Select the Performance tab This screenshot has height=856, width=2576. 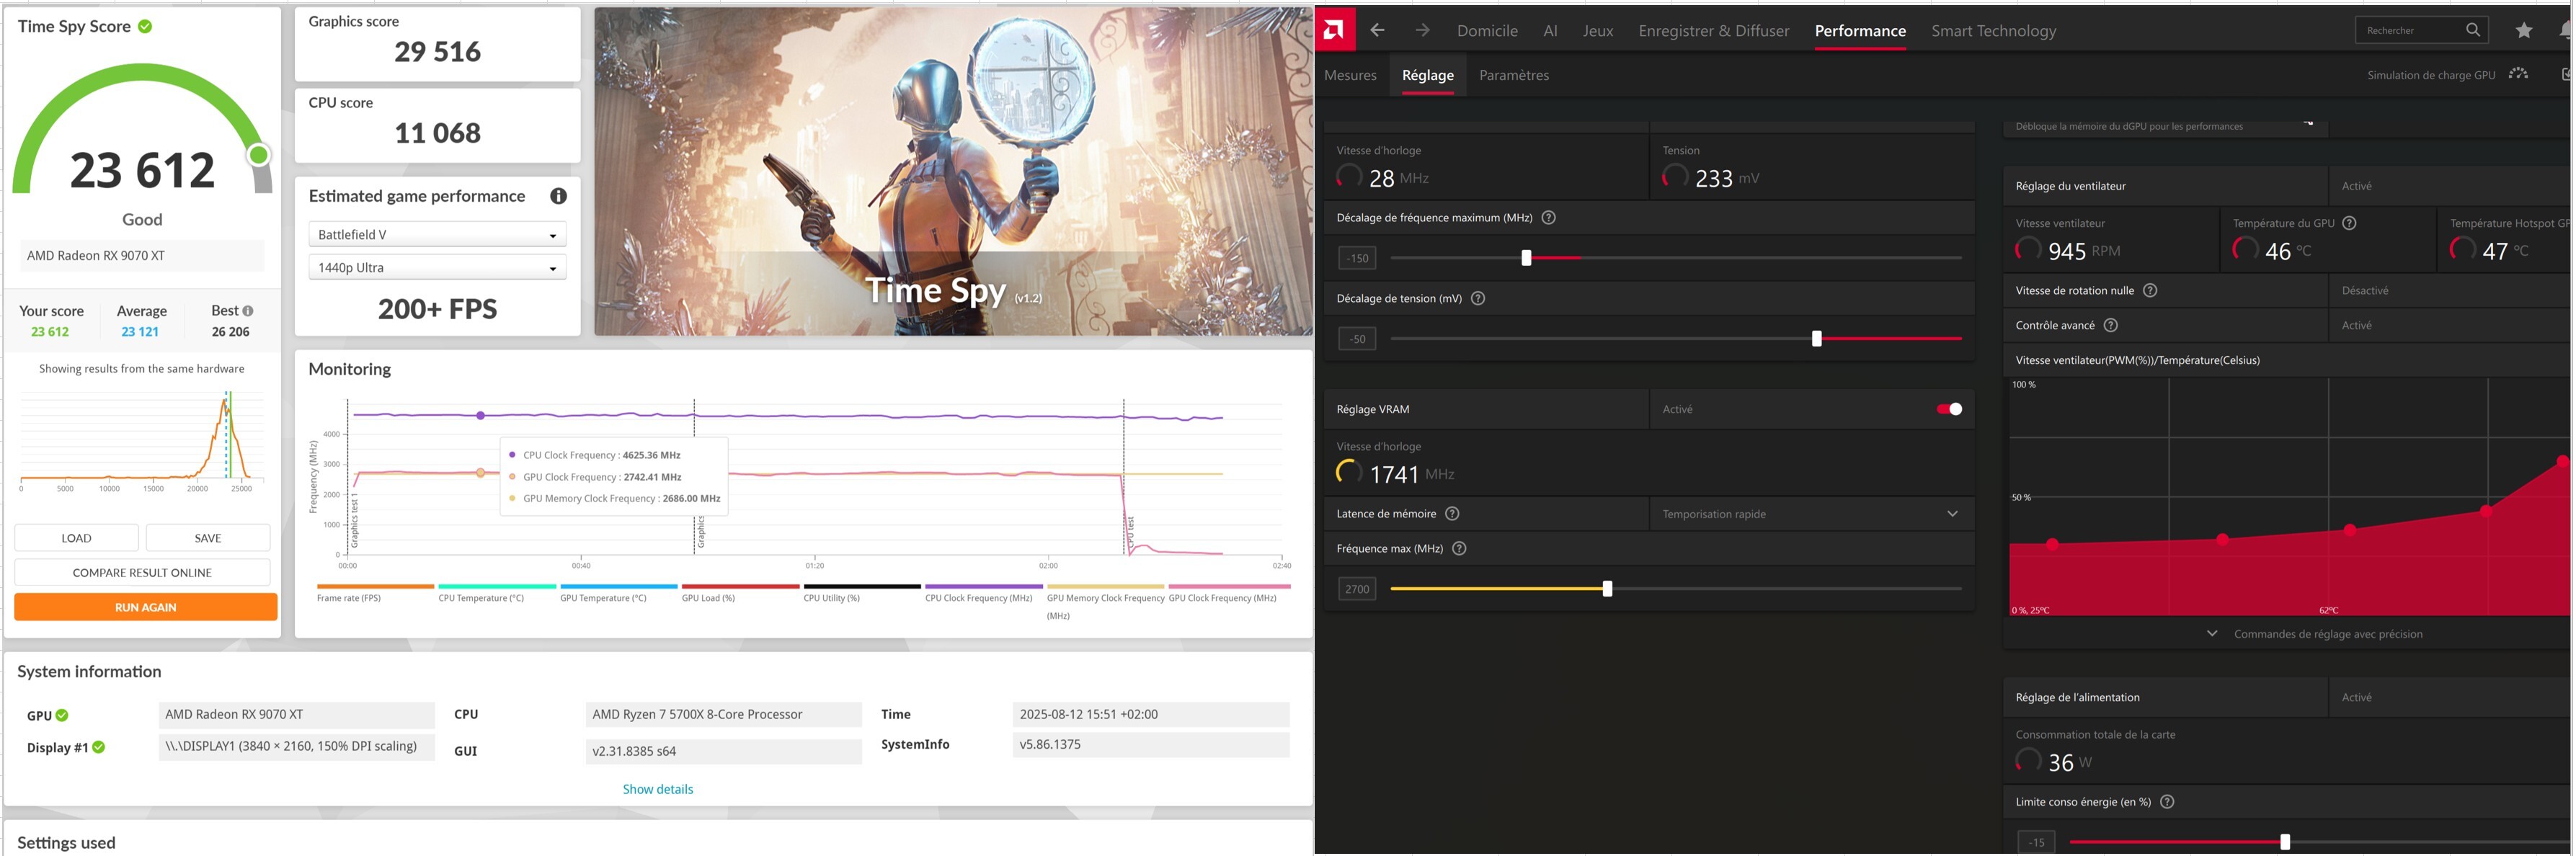(x=1860, y=30)
